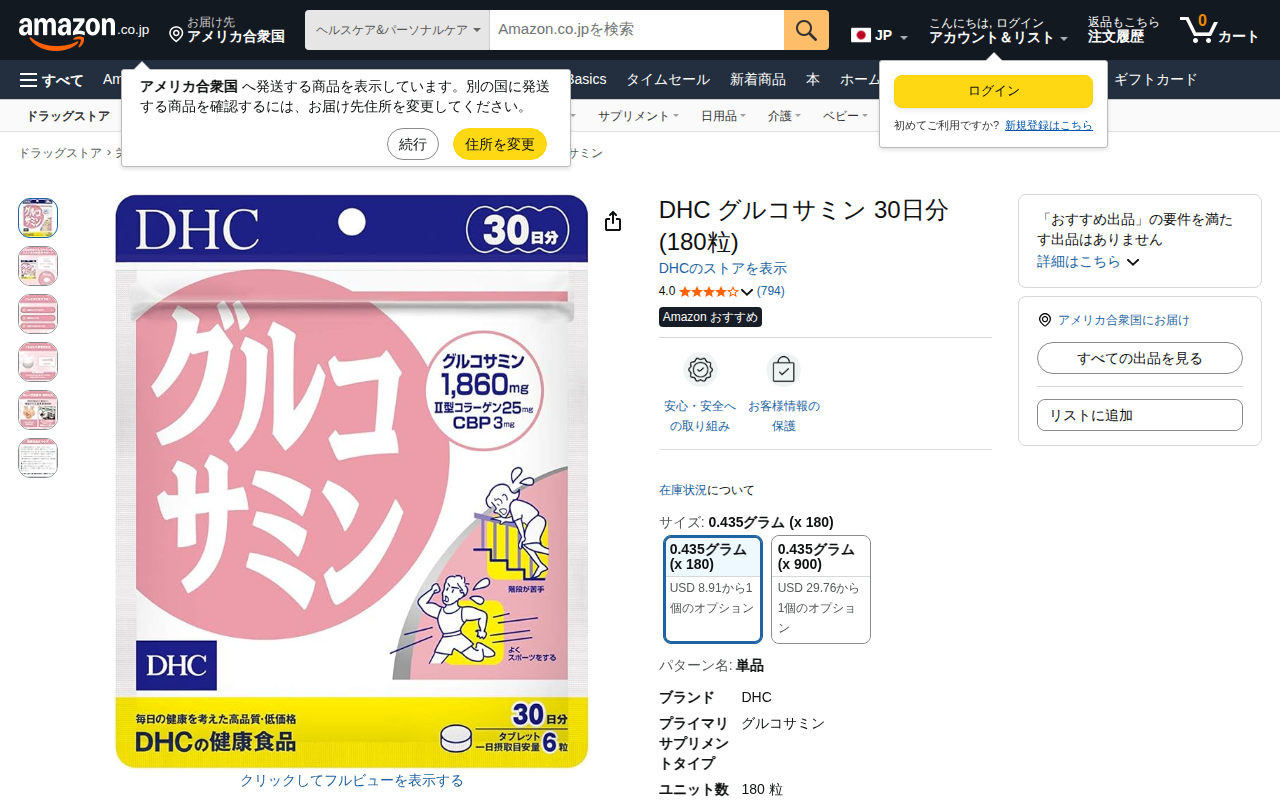Viewport: 1280px width, 800px height.
Task: Select the 0.435グラム (x 180) size option
Action: (x=713, y=590)
